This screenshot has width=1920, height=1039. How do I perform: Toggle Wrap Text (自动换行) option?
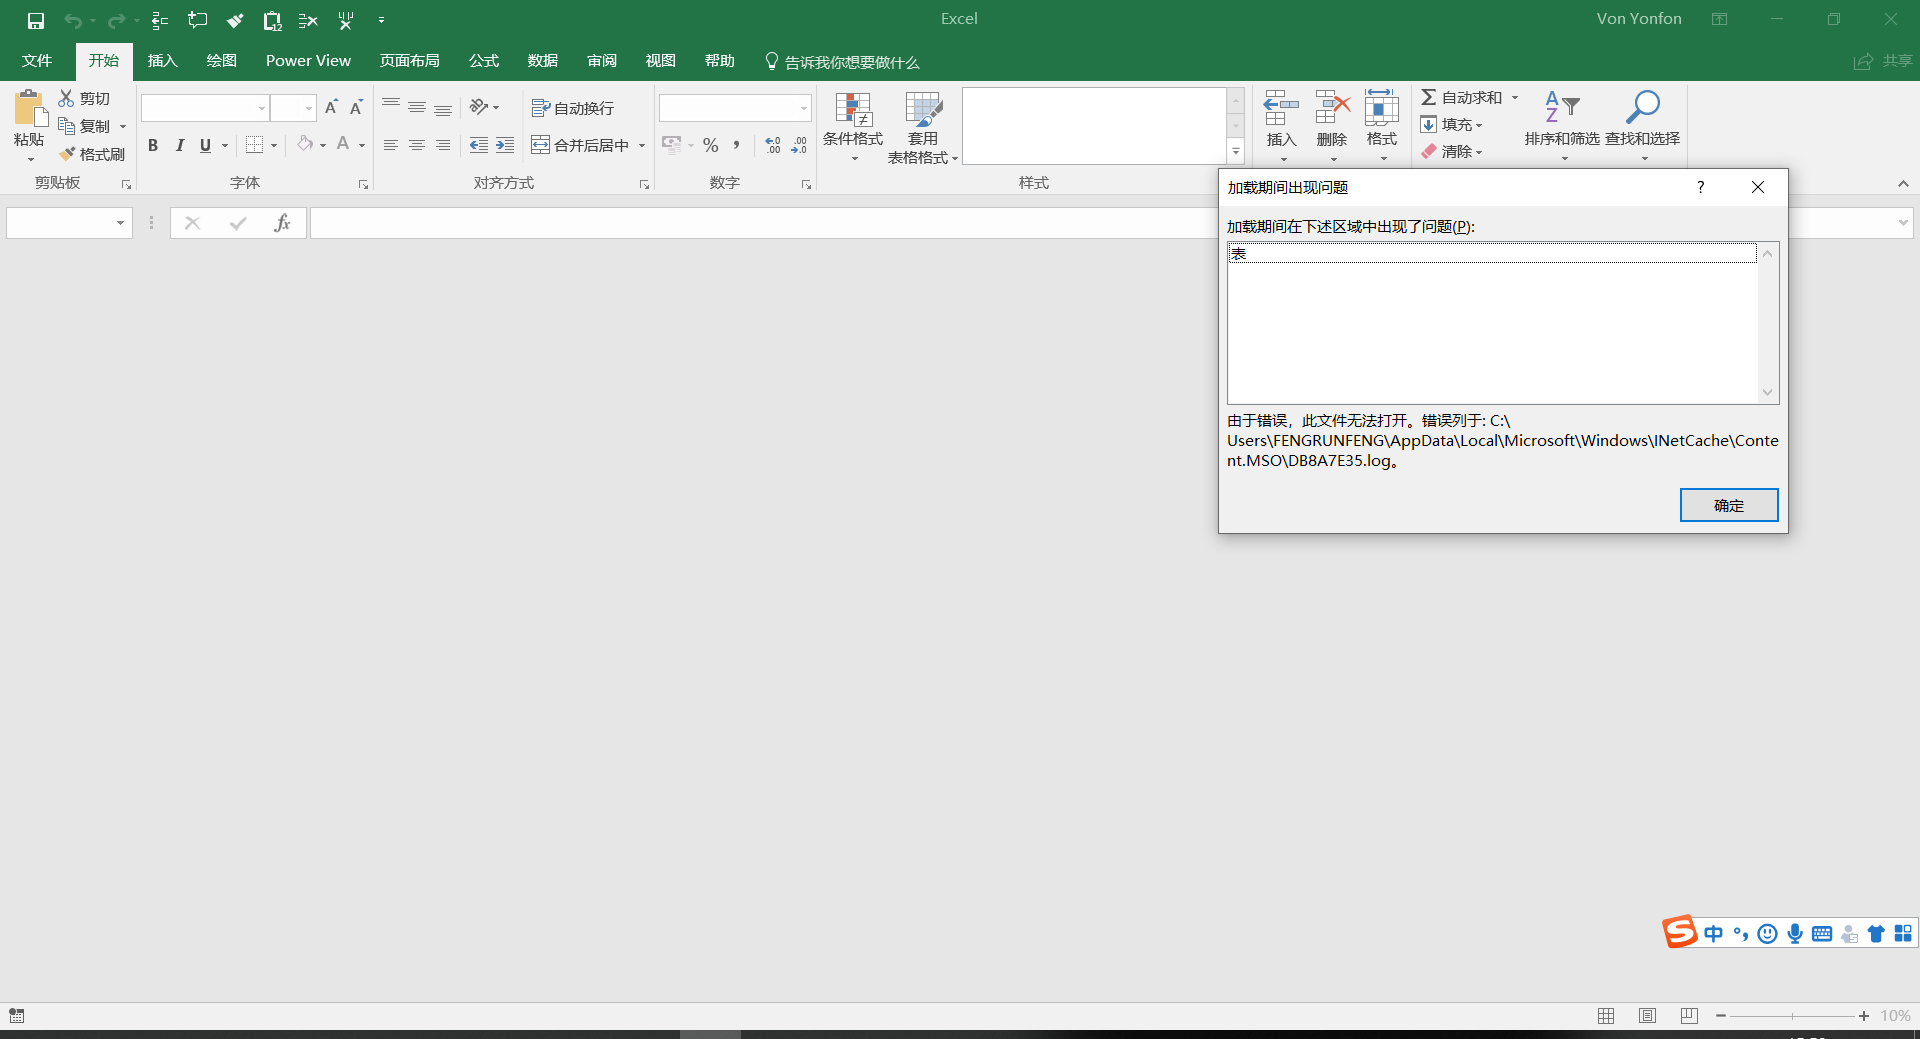point(573,108)
